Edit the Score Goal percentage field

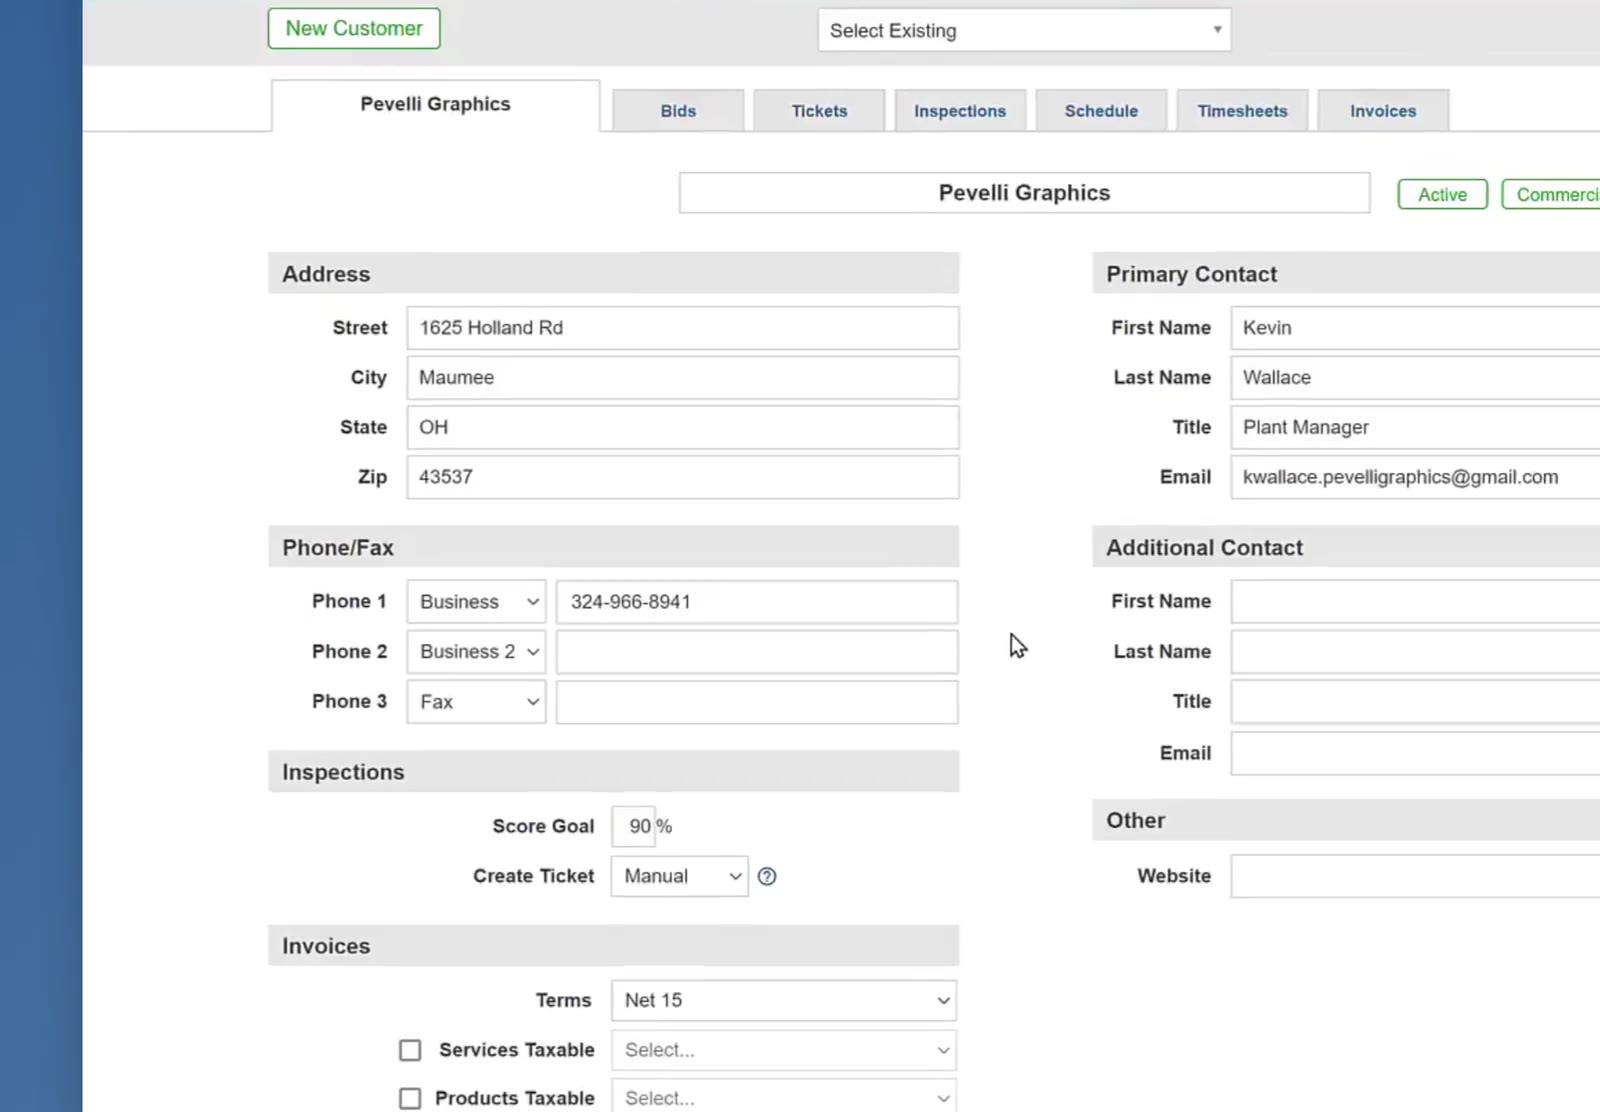(x=634, y=826)
